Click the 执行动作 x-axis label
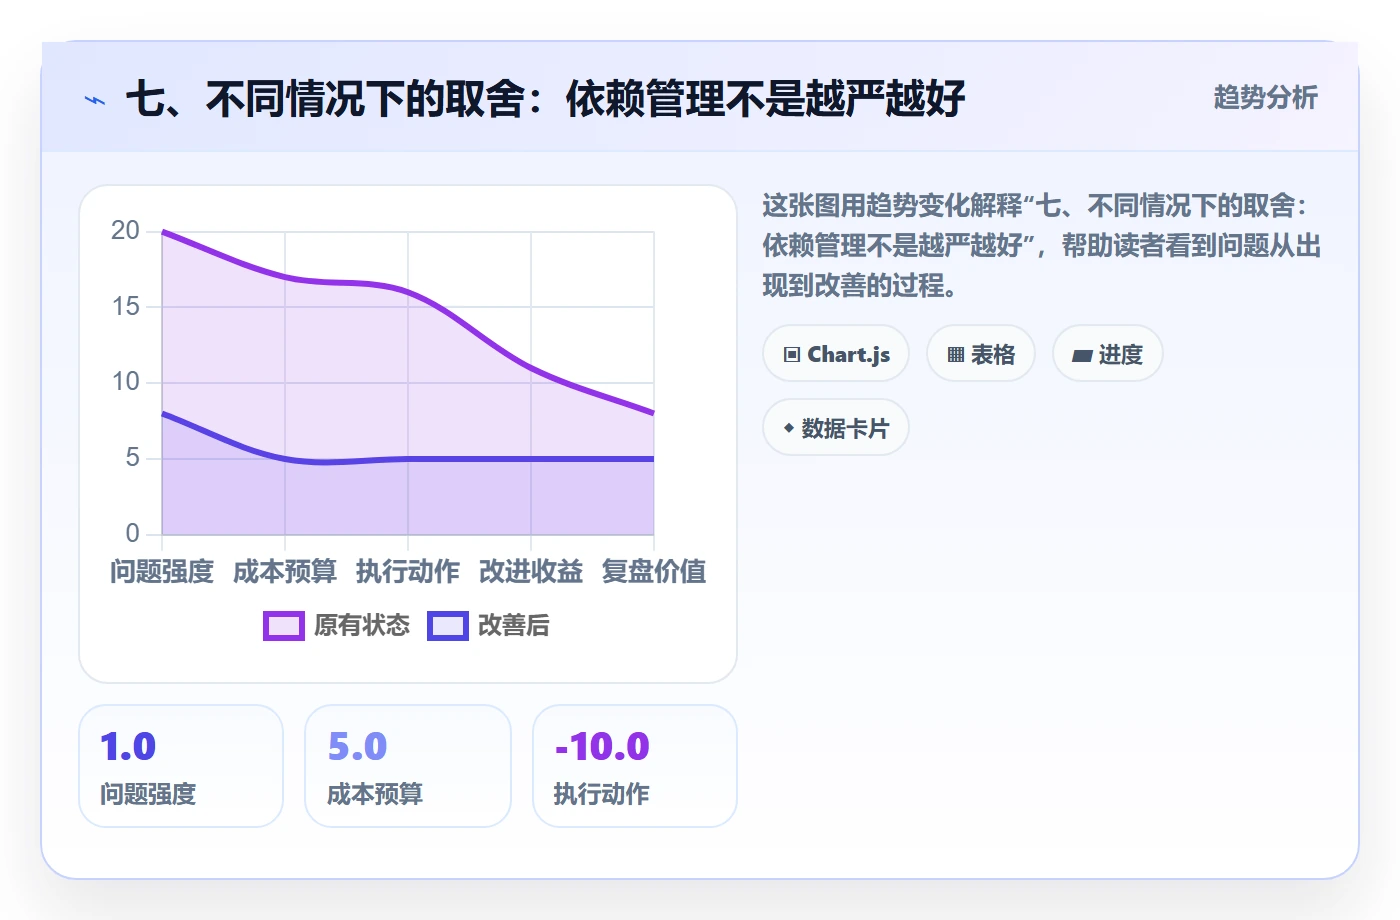1400x920 pixels. 408,572
